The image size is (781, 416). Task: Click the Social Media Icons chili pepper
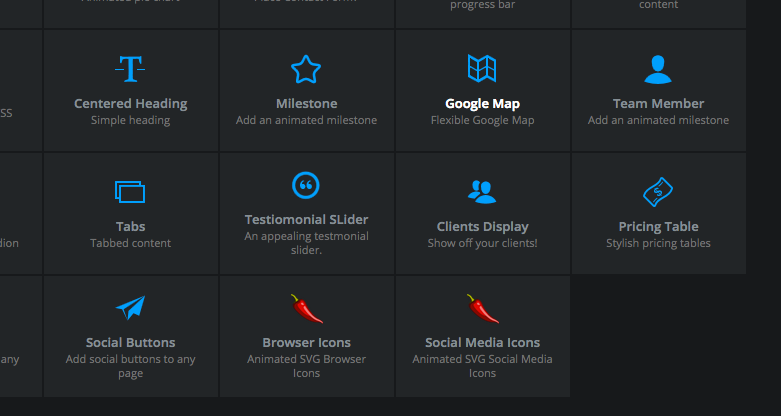(482, 308)
